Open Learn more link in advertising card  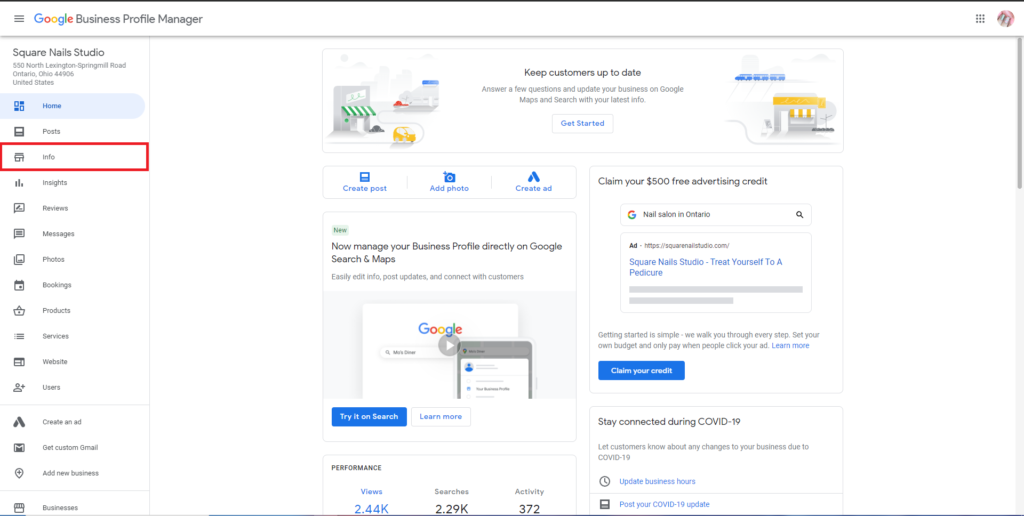click(x=790, y=346)
